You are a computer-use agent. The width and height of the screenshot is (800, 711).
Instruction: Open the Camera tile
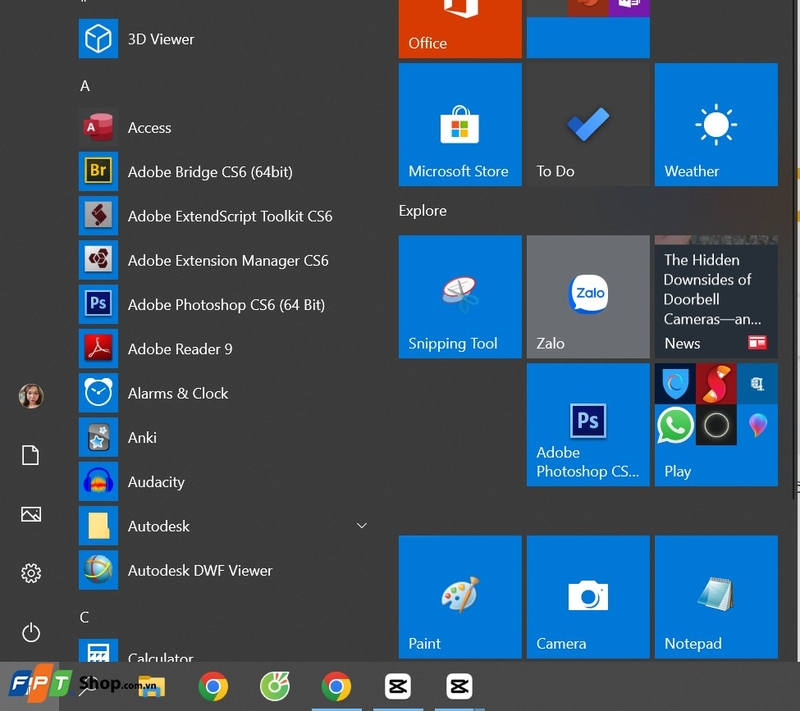pos(588,597)
